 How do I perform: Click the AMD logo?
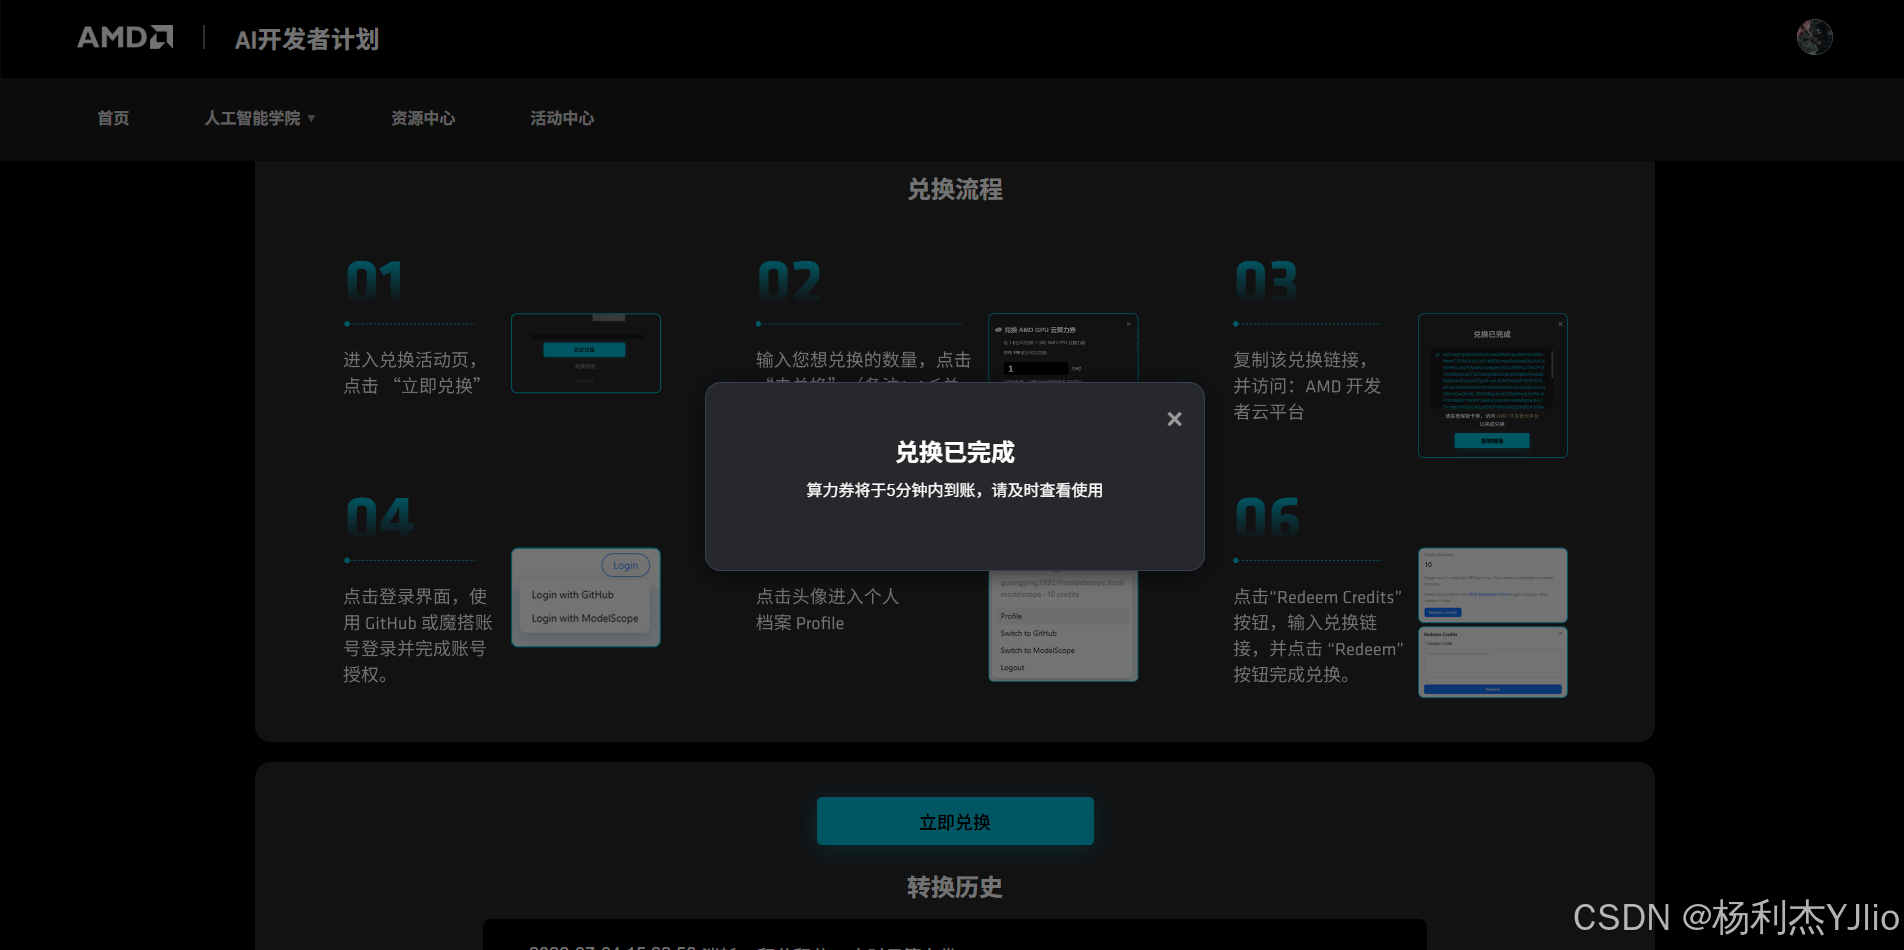click(125, 38)
